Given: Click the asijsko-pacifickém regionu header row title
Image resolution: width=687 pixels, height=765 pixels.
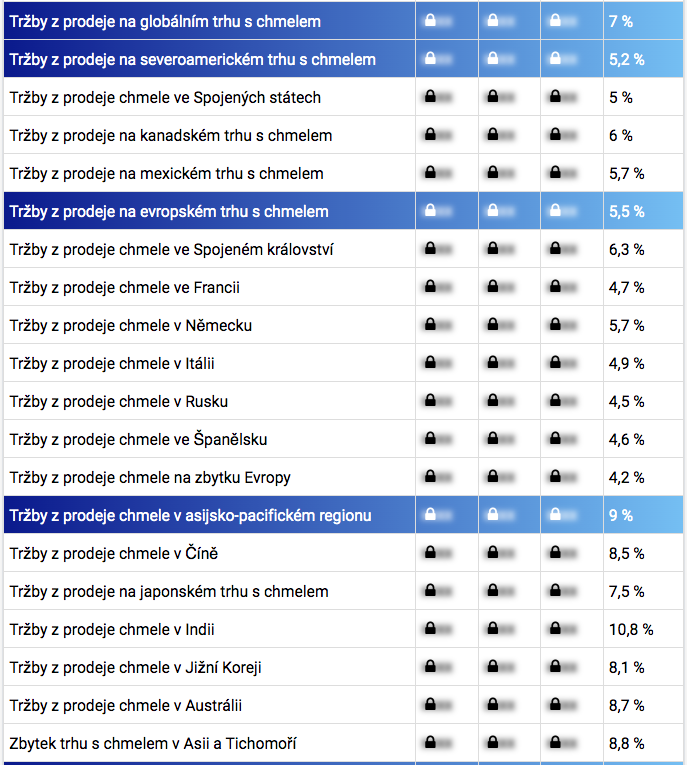Looking at the screenshot, I should tap(190, 515).
